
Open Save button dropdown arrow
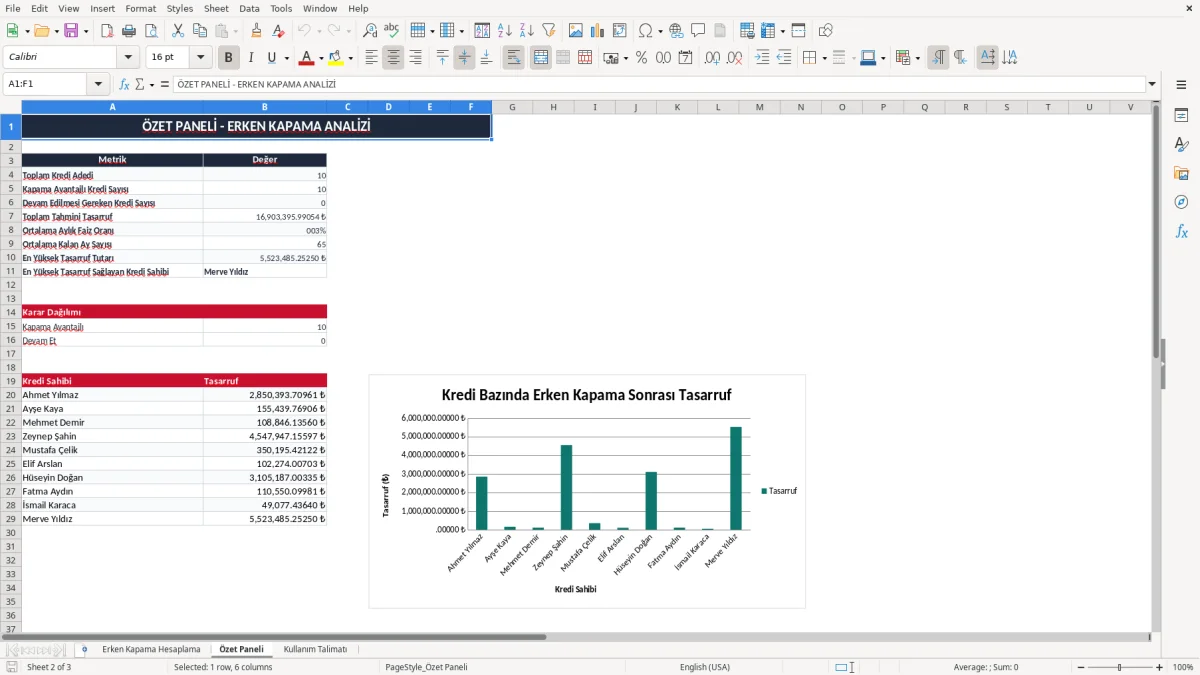coord(86,31)
